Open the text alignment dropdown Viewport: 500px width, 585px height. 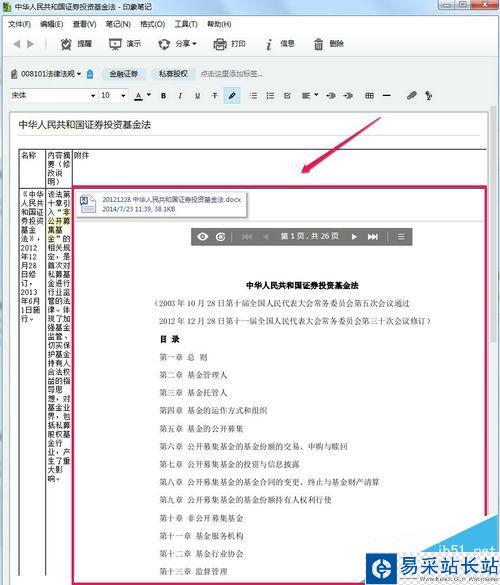[x=310, y=96]
